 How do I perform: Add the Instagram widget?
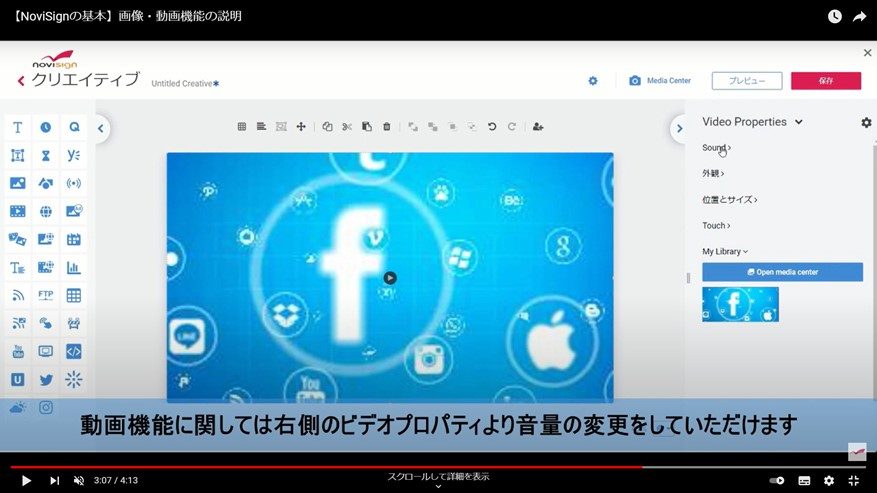point(46,407)
